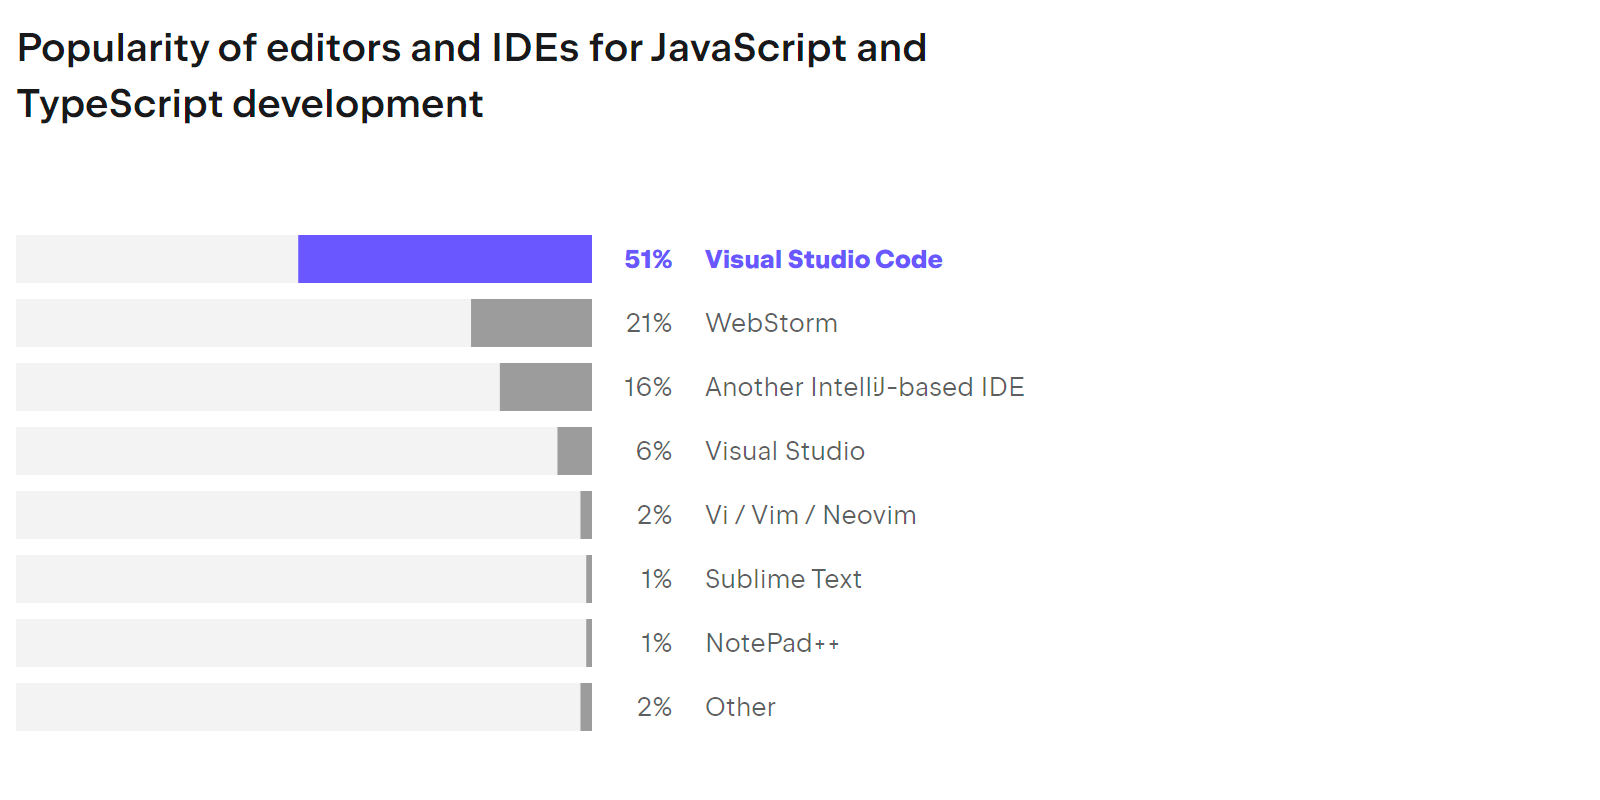Screen dimensions: 1600x800
Task: Click the chart title heading
Action: [x=472, y=76]
